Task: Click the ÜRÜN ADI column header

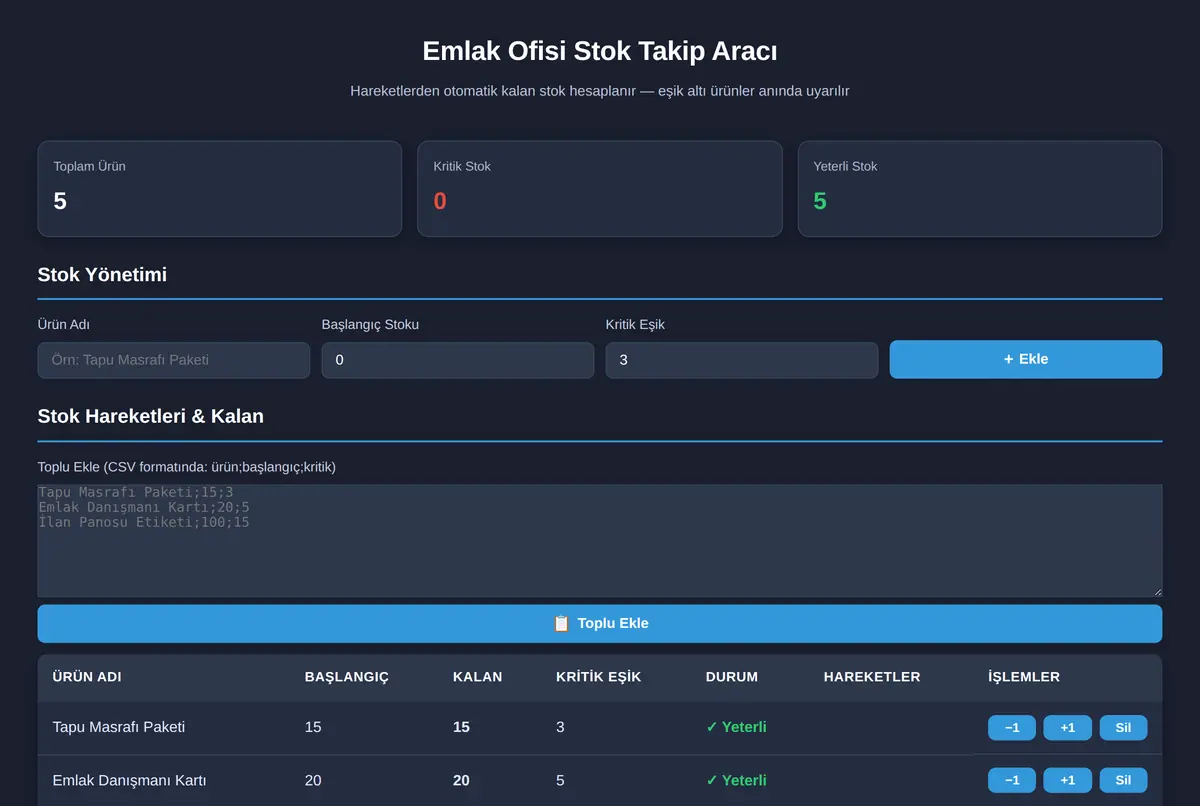Action: [x=87, y=677]
